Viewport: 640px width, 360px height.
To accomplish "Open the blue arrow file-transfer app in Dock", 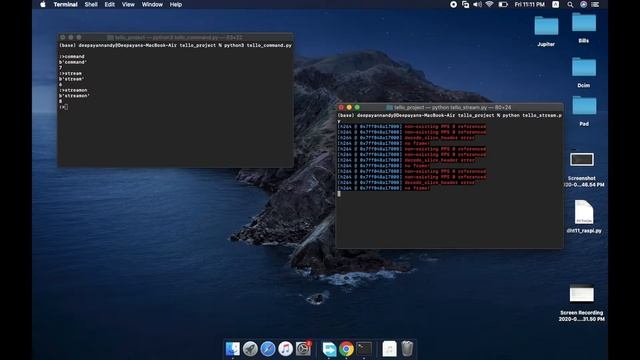I will (x=329, y=349).
